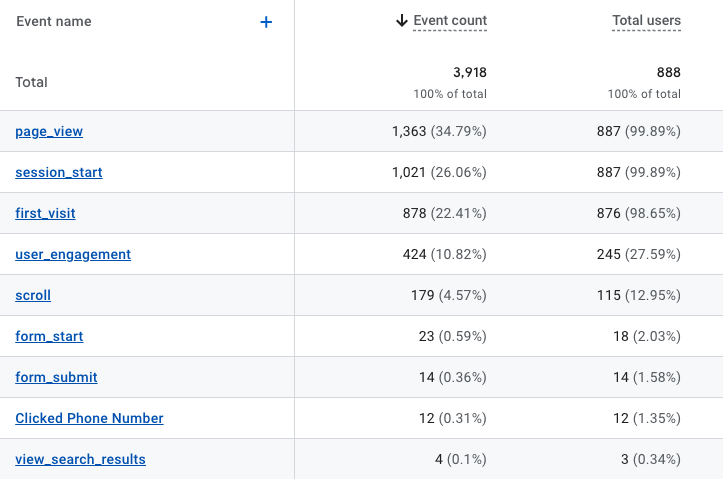Click the descending sort arrow beside Event count
Viewport: 723px width, 479px height.
tap(402, 20)
